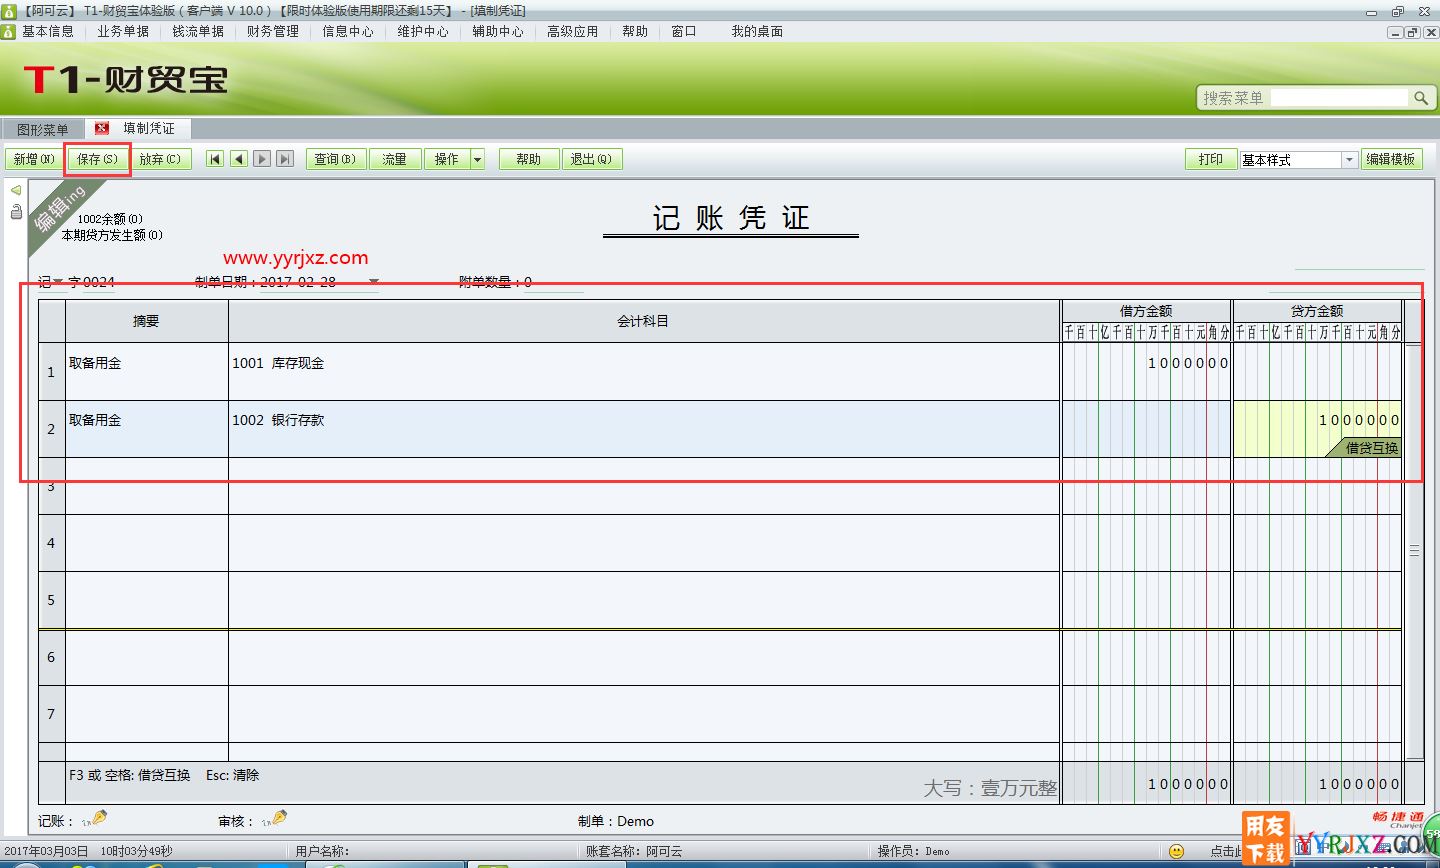Click 制单：Demo label
The width and height of the screenshot is (1440, 868).
[616, 821]
